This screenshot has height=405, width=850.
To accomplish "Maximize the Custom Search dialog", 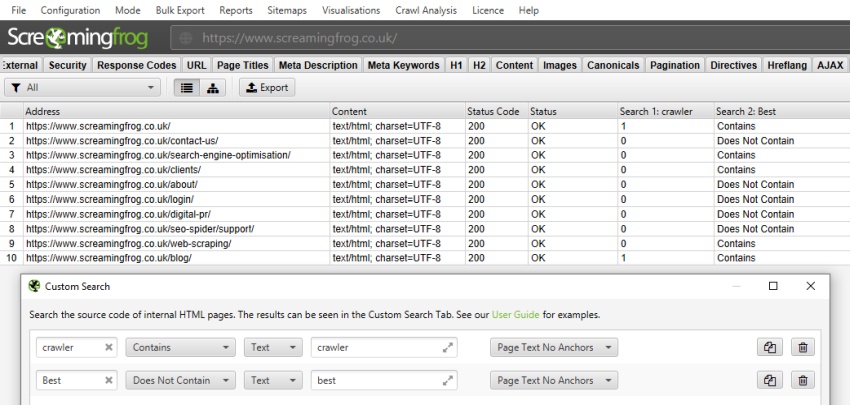I will 773,286.
